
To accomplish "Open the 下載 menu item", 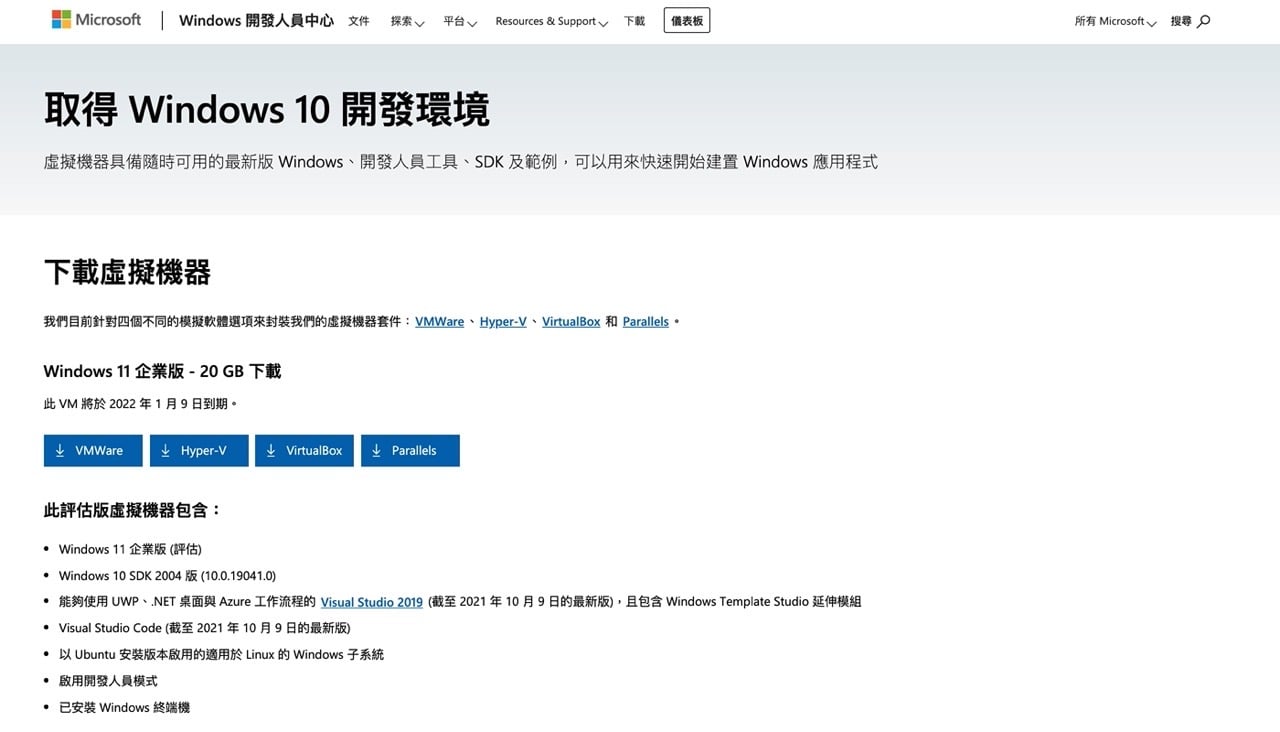I will [x=635, y=21].
